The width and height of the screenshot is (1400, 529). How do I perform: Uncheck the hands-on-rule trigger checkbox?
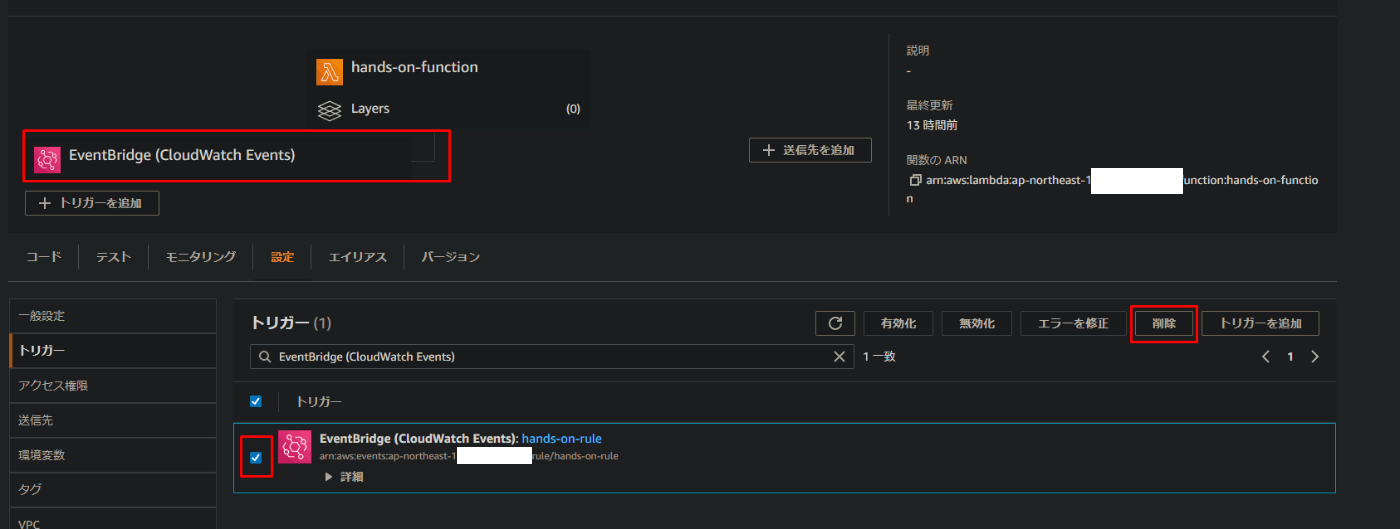click(256, 457)
